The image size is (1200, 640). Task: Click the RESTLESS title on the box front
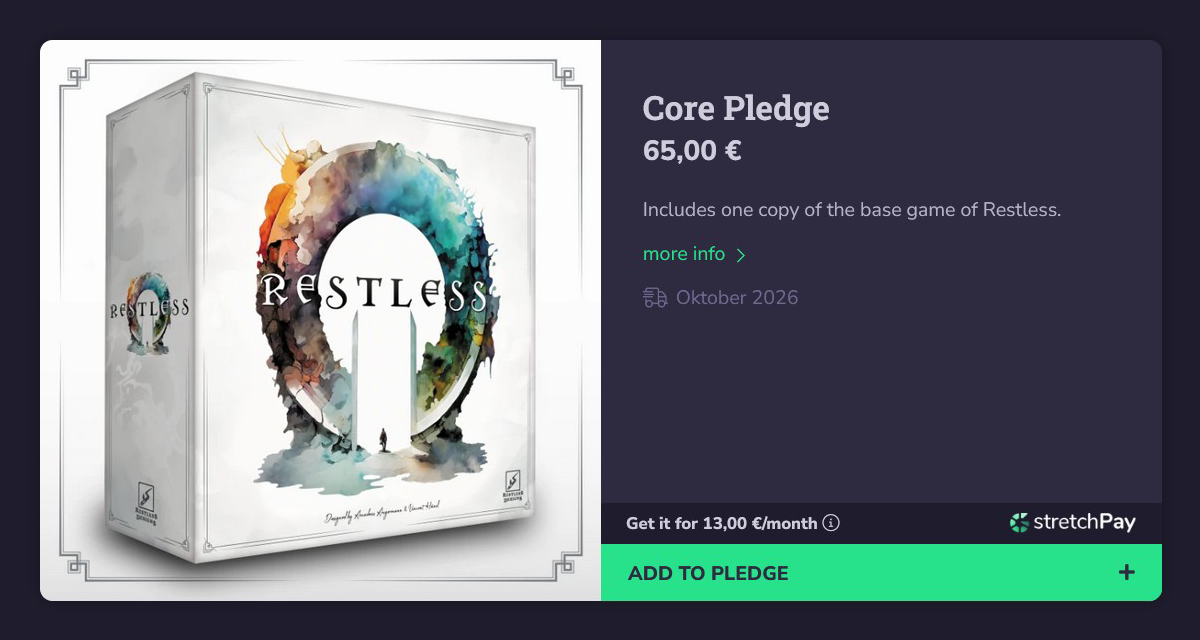coord(374,293)
